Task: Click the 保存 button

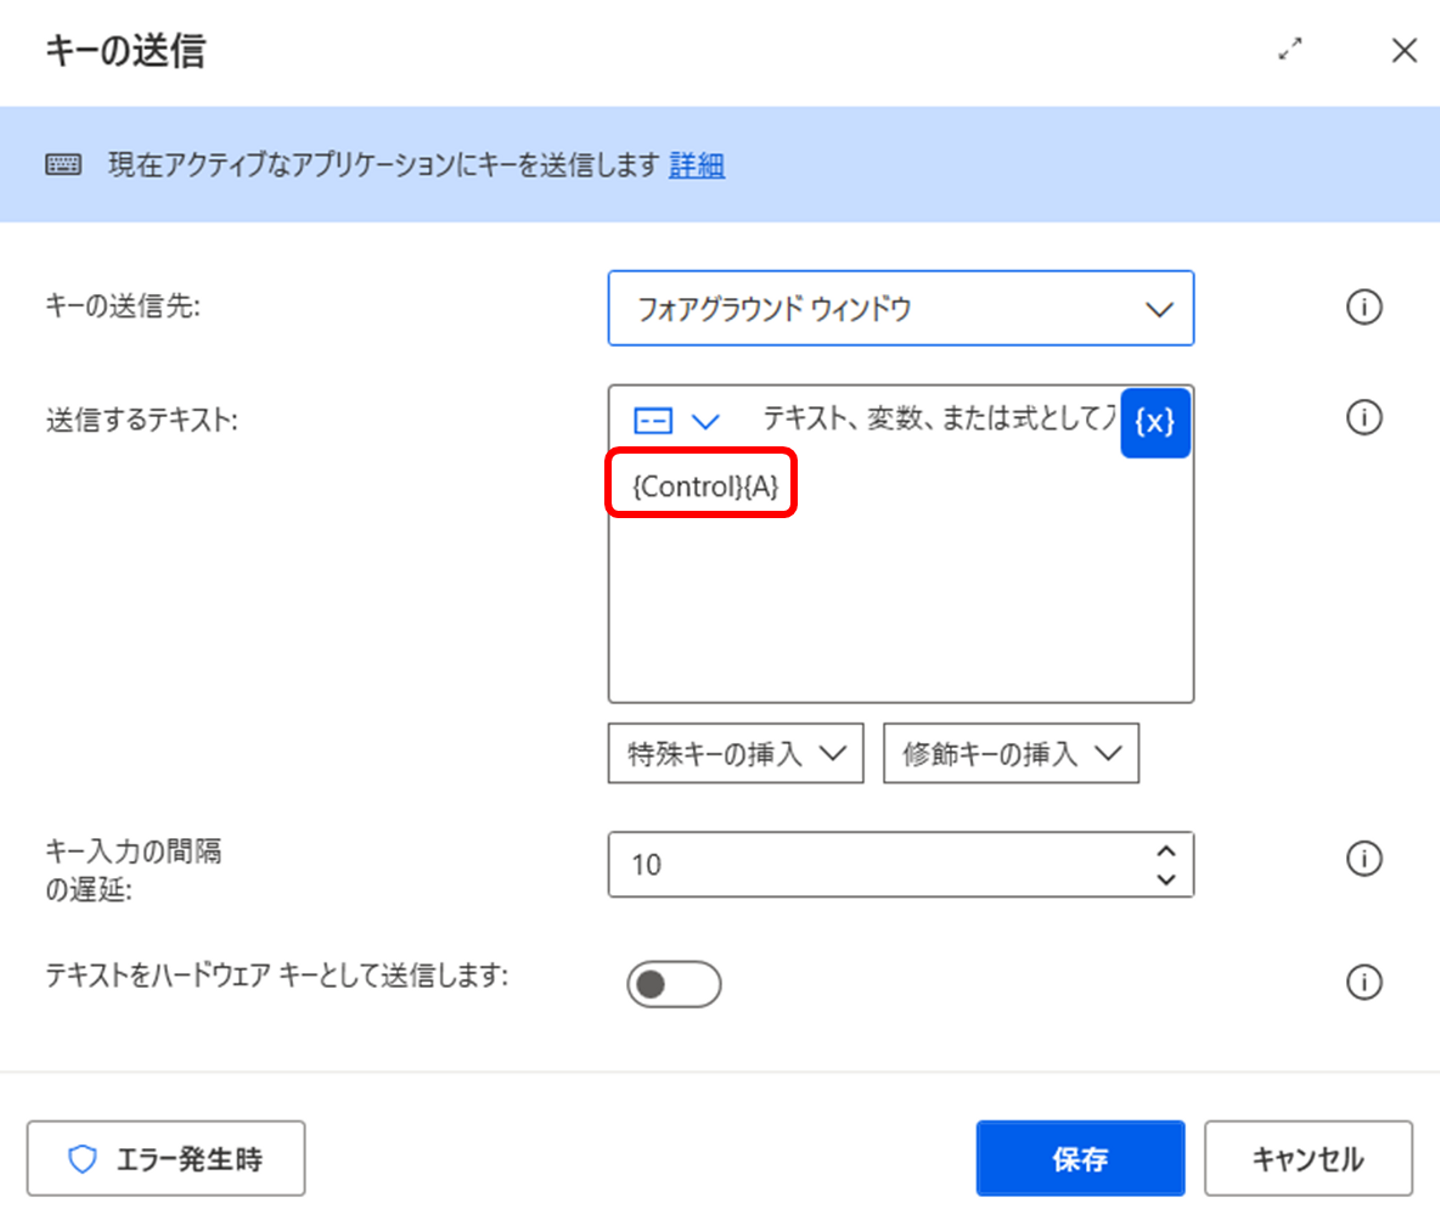Action: coord(1080,1158)
